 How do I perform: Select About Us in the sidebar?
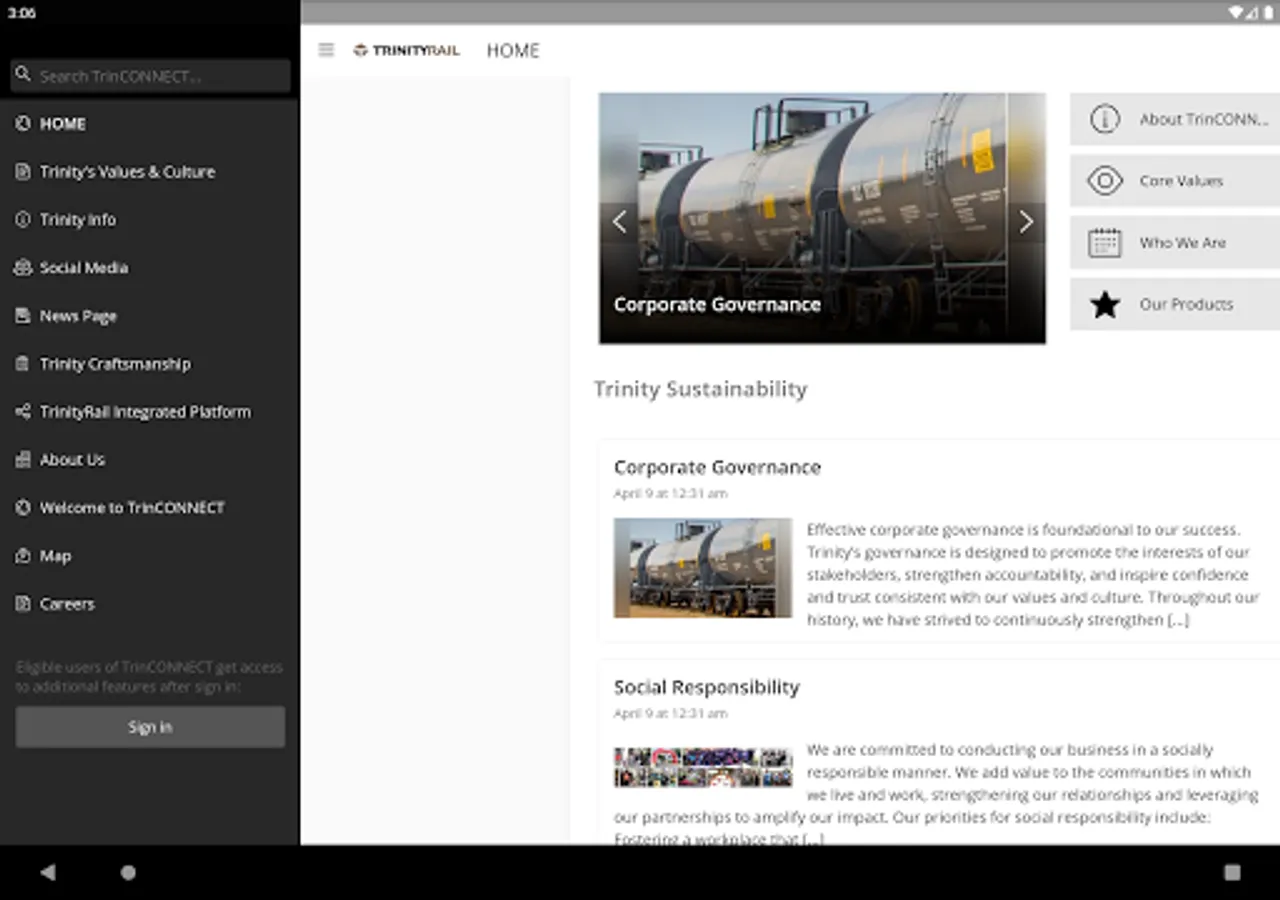coord(150,460)
